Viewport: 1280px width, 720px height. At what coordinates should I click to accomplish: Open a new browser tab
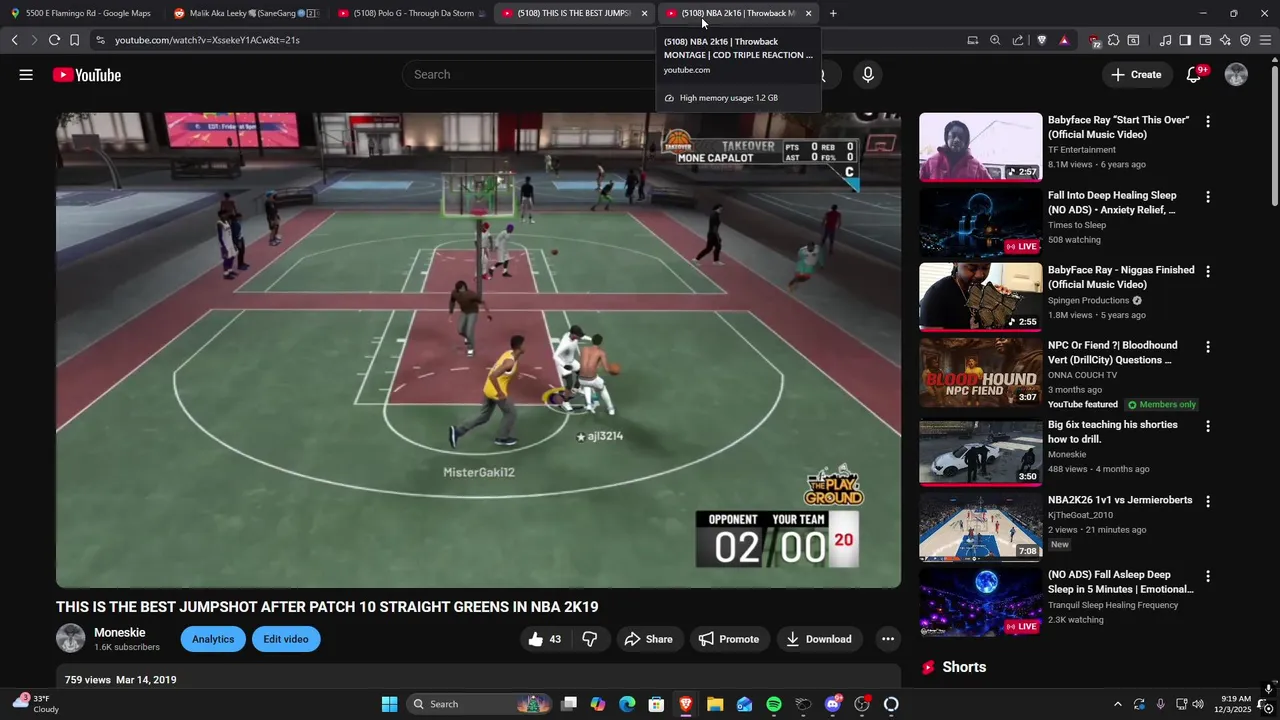tap(833, 13)
